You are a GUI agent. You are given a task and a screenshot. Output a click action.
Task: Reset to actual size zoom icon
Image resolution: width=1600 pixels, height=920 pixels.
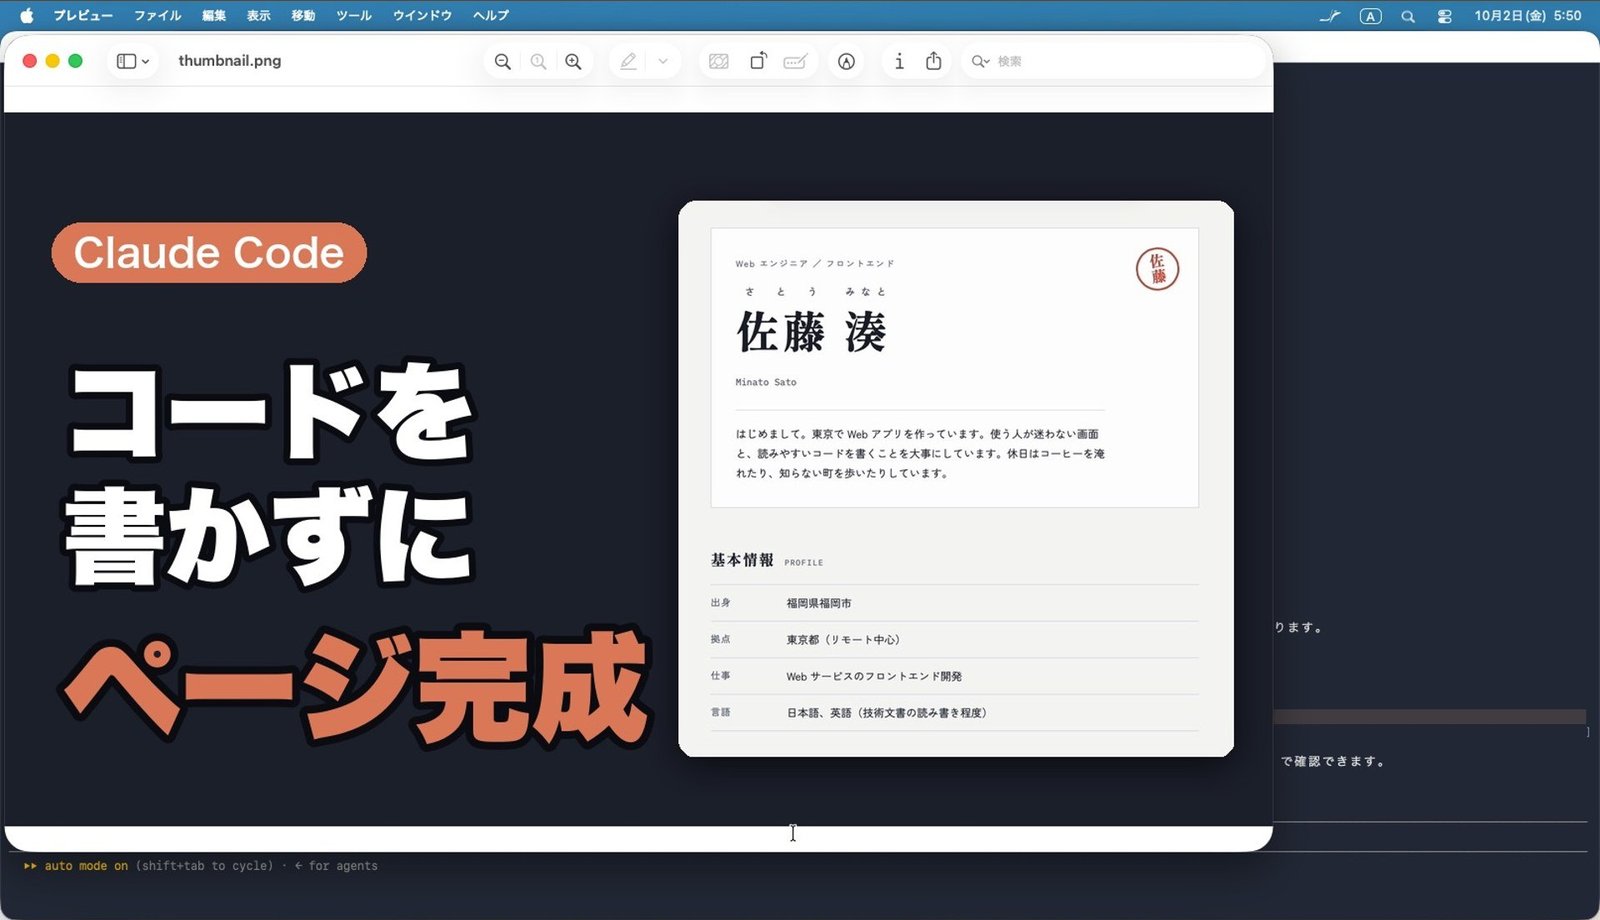click(538, 61)
